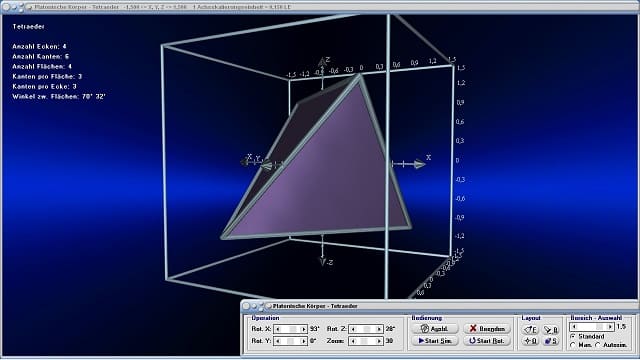Click the Layout F icon button
The image size is (640, 360).
(x=531, y=329)
